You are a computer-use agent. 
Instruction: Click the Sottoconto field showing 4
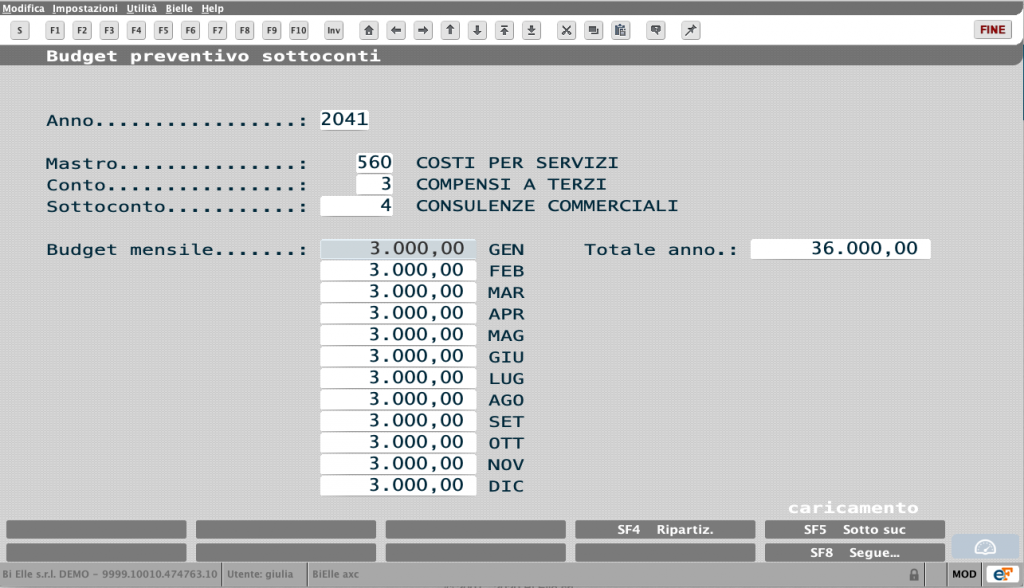click(356, 206)
